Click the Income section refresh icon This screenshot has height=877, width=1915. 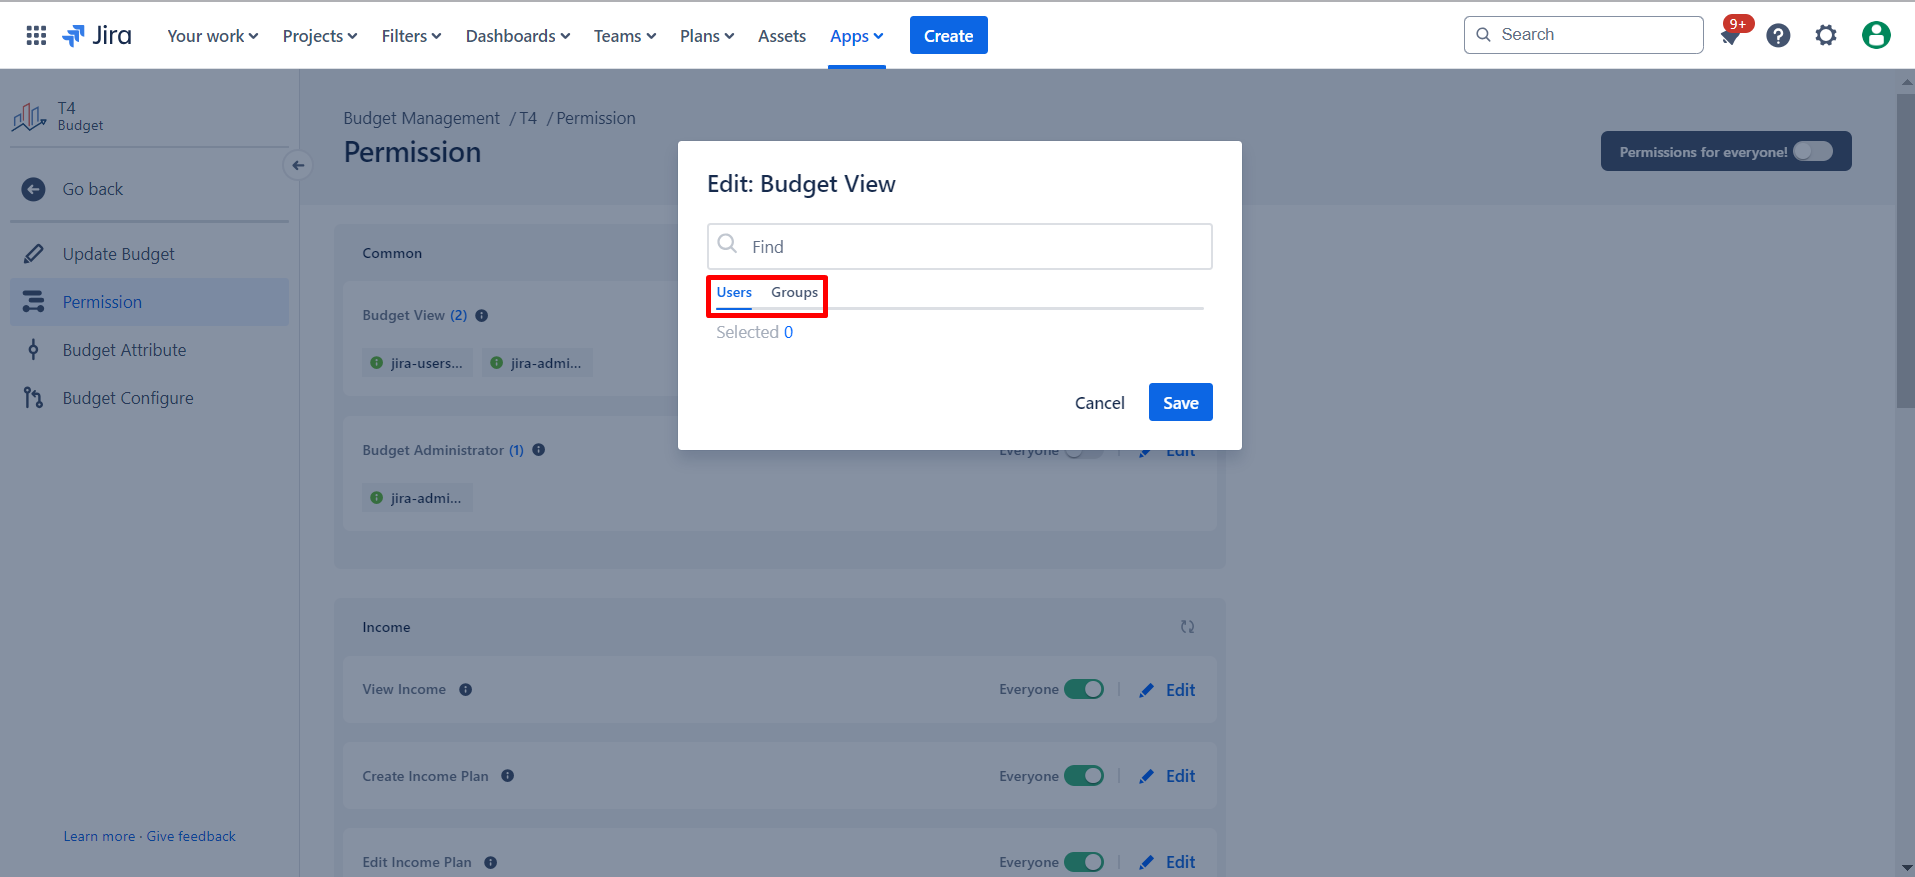pyautogui.click(x=1187, y=627)
